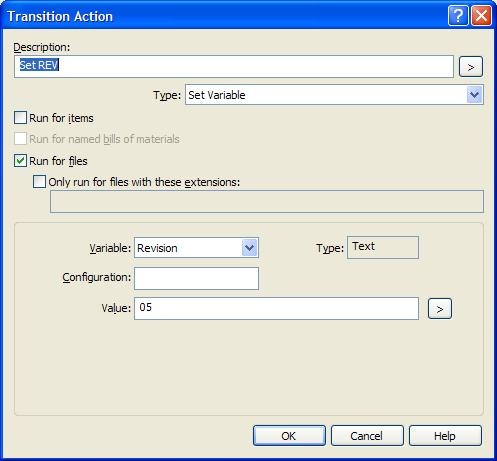Enable the Run for items checkbox

(20, 118)
